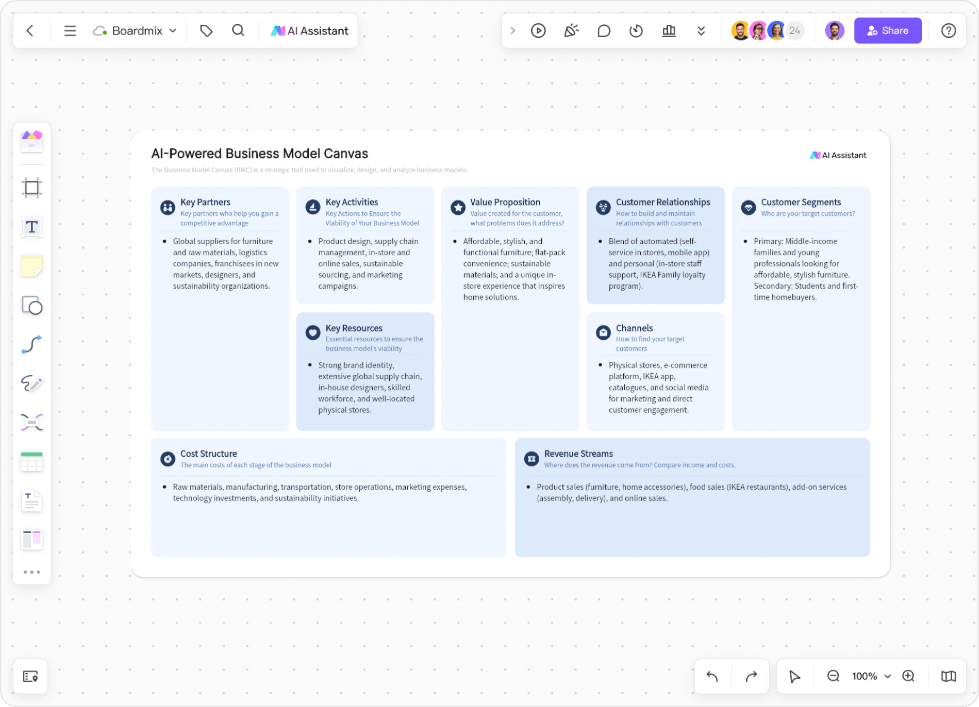979x707 pixels.
Task: Open the pages panel icon at bottom left
Action: (x=31, y=676)
